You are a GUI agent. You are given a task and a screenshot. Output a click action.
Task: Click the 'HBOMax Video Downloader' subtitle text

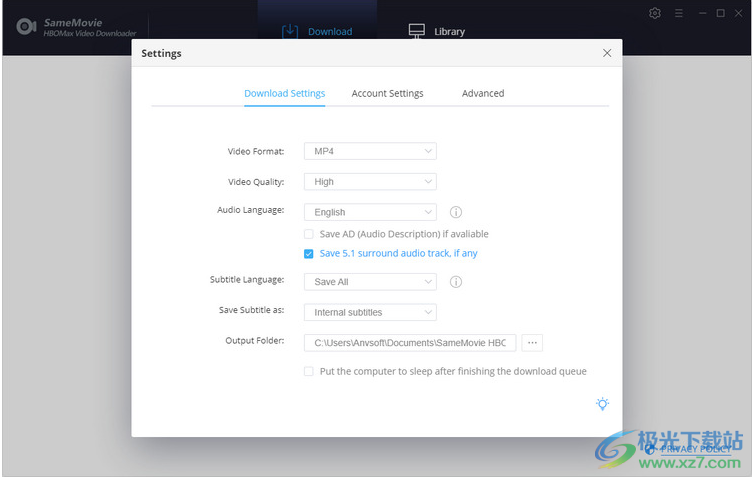tap(89, 33)
